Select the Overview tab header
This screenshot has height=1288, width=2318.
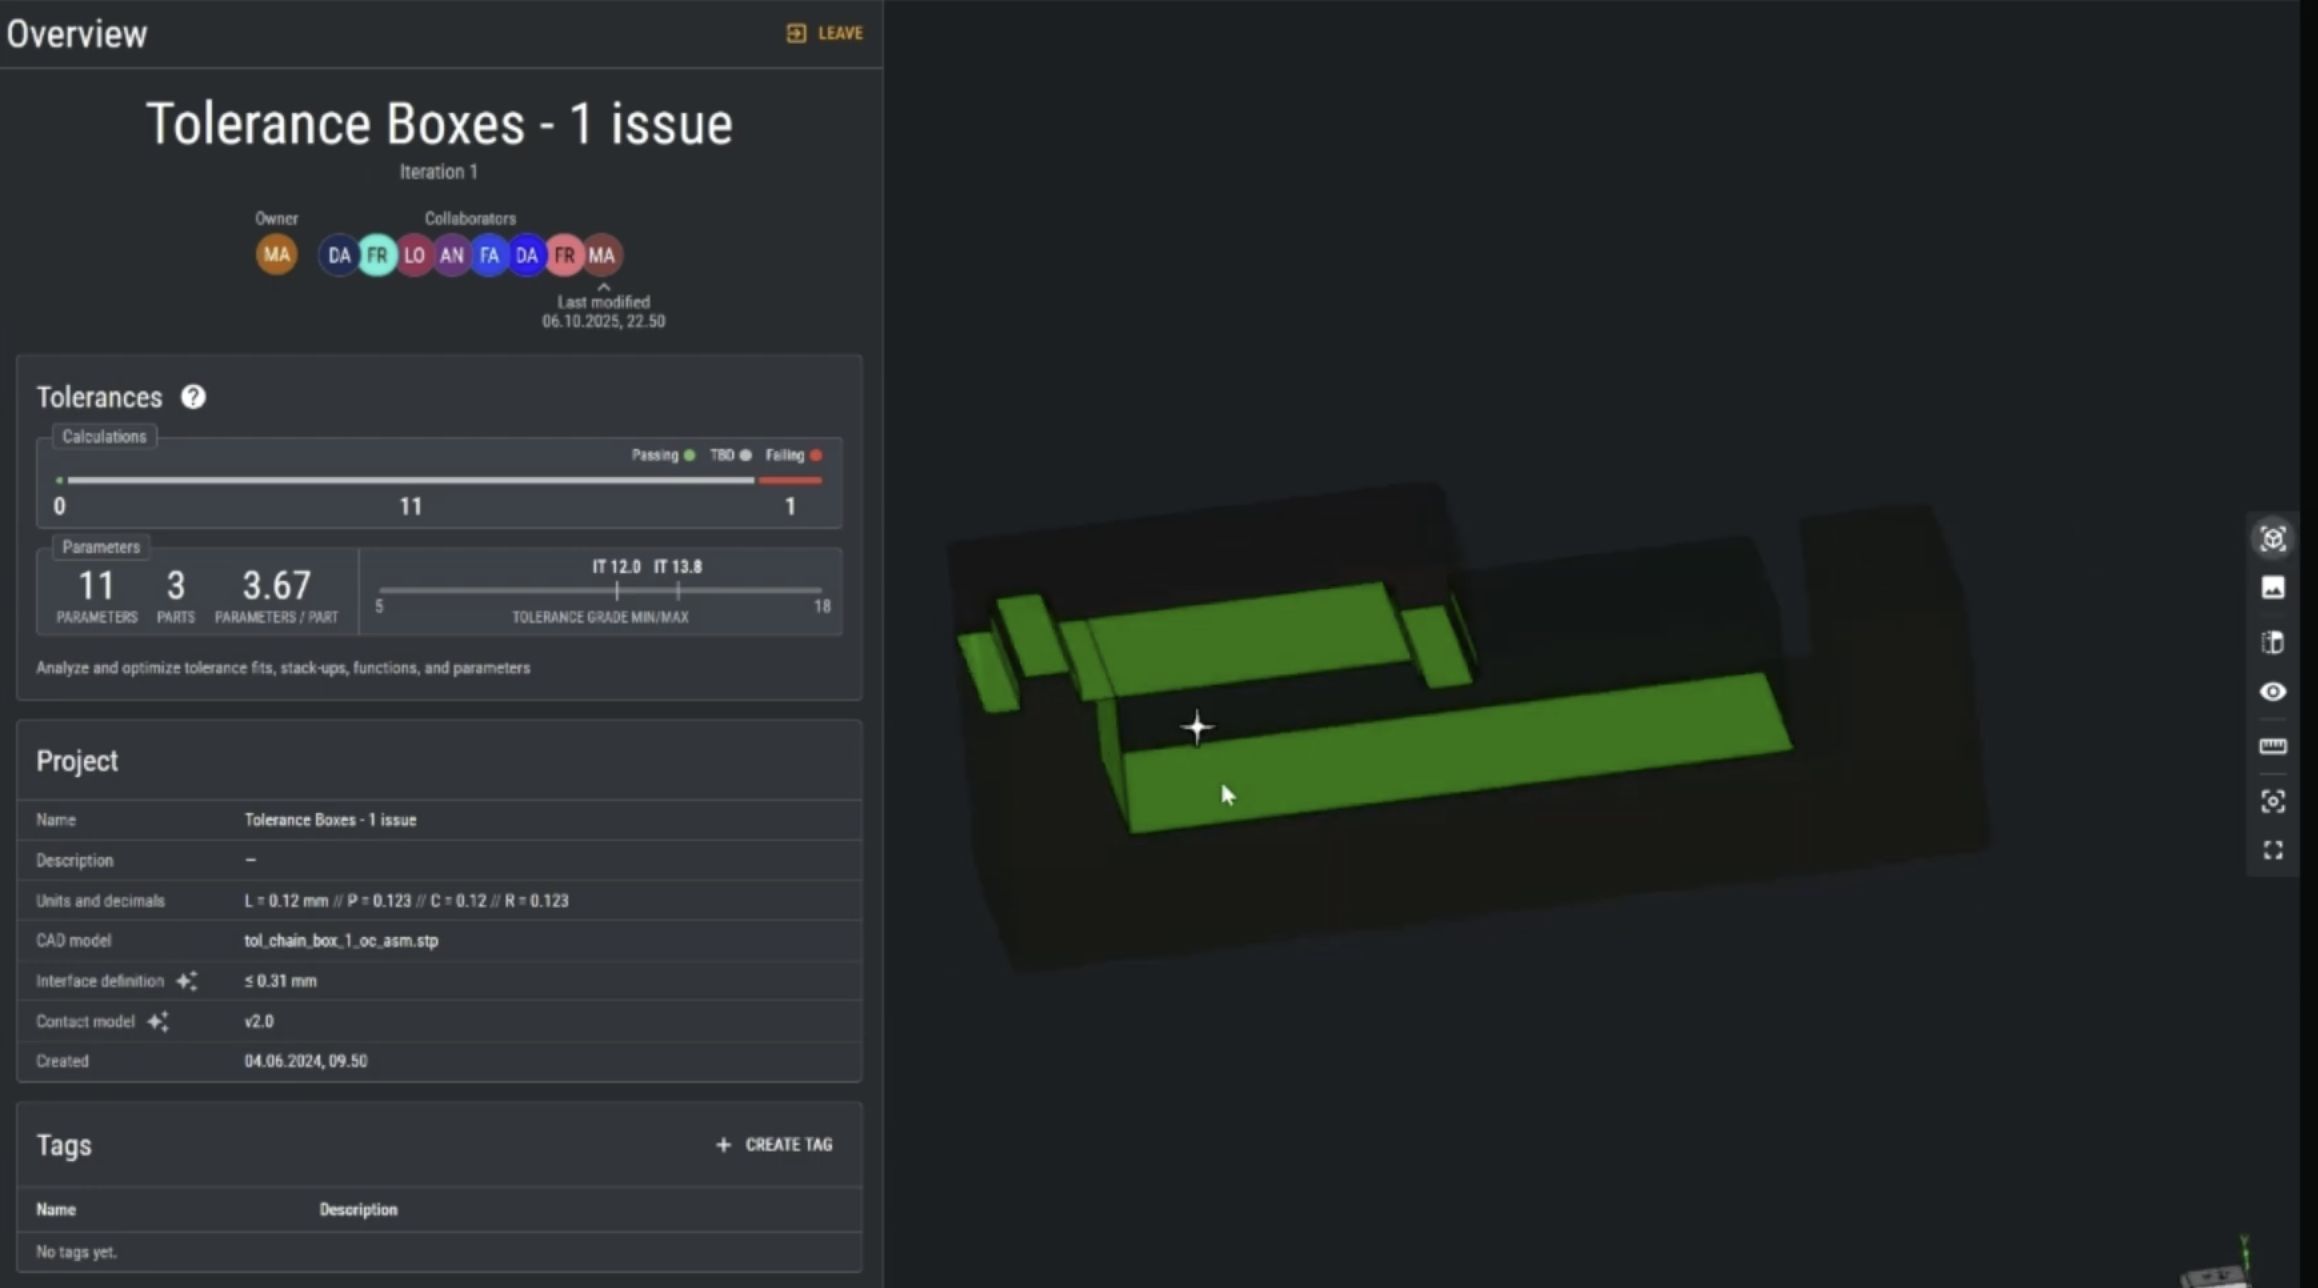pos(76,33)
